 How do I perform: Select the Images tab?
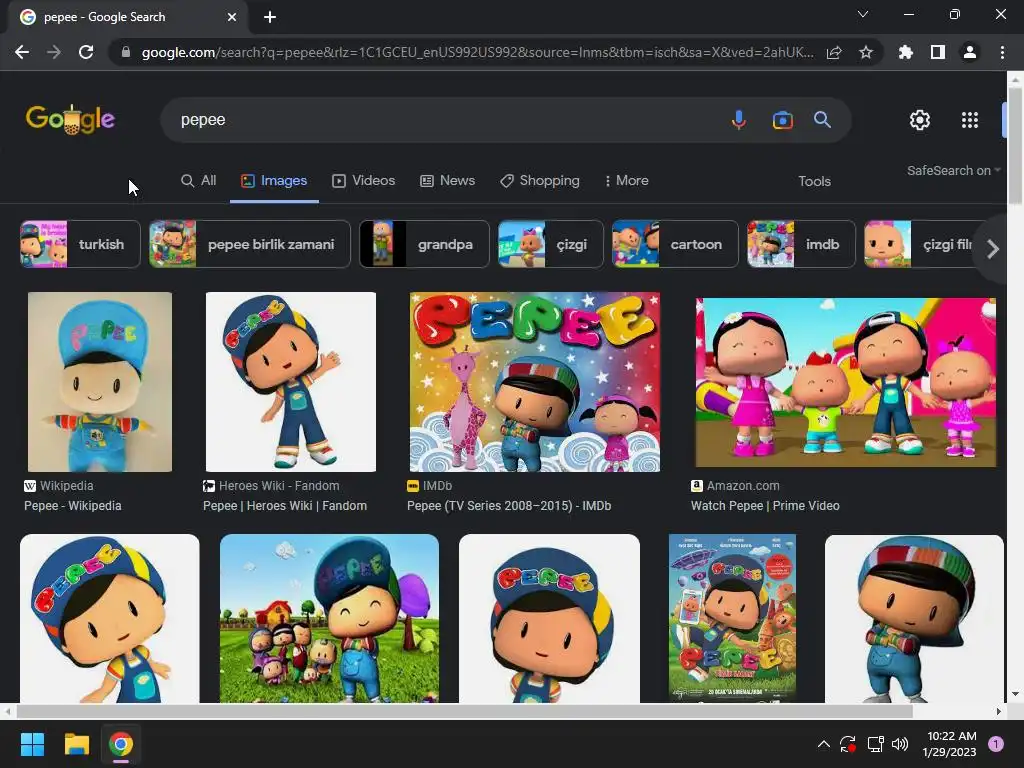tap(274, 181)
